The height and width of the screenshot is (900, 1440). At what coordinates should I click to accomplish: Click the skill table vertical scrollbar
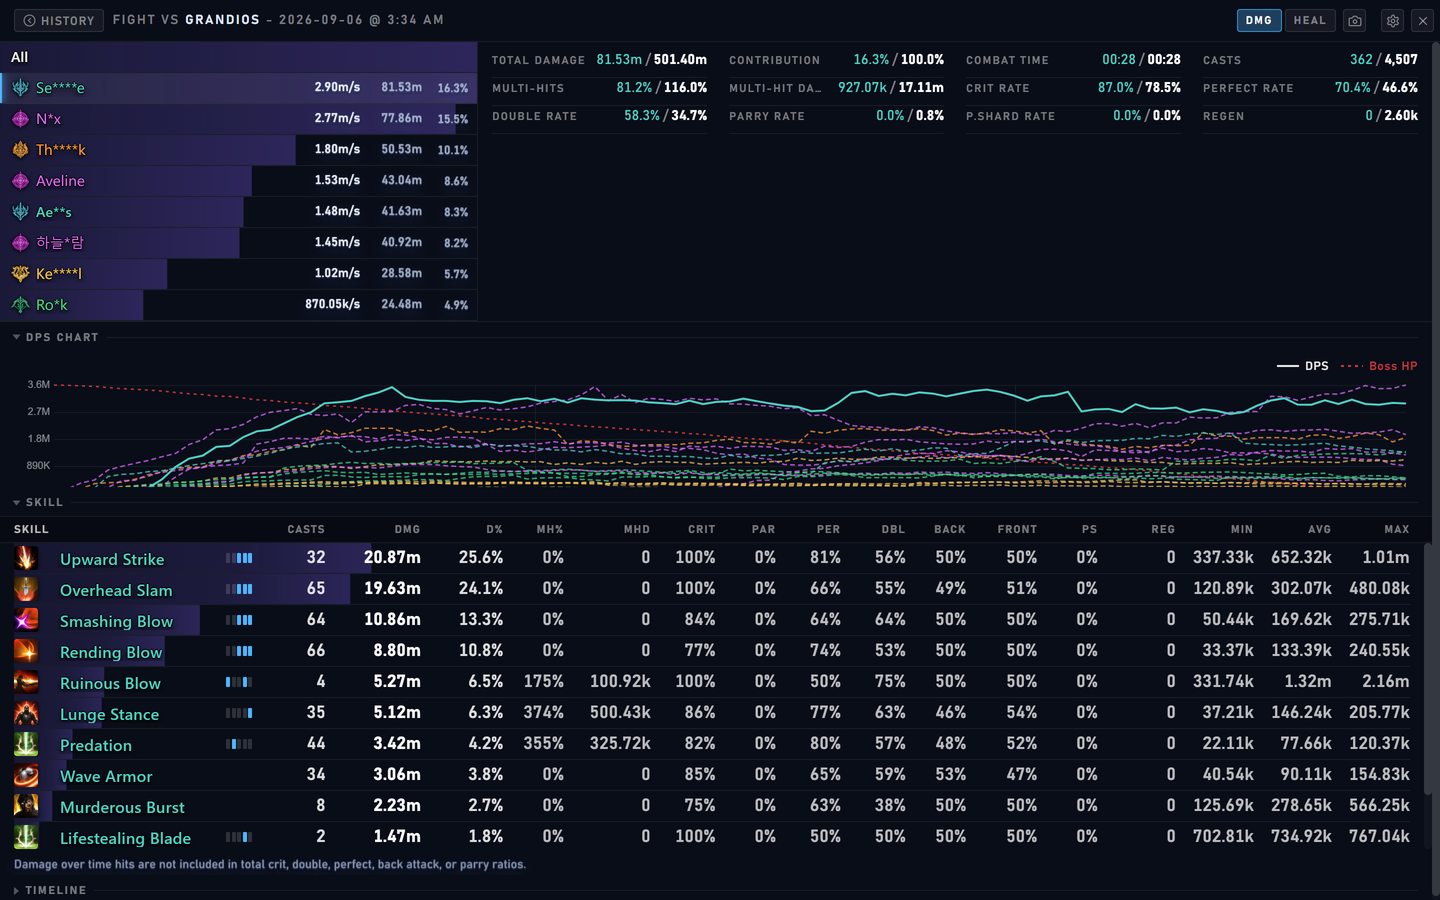pyautogui.click(x=1427, y=670)
